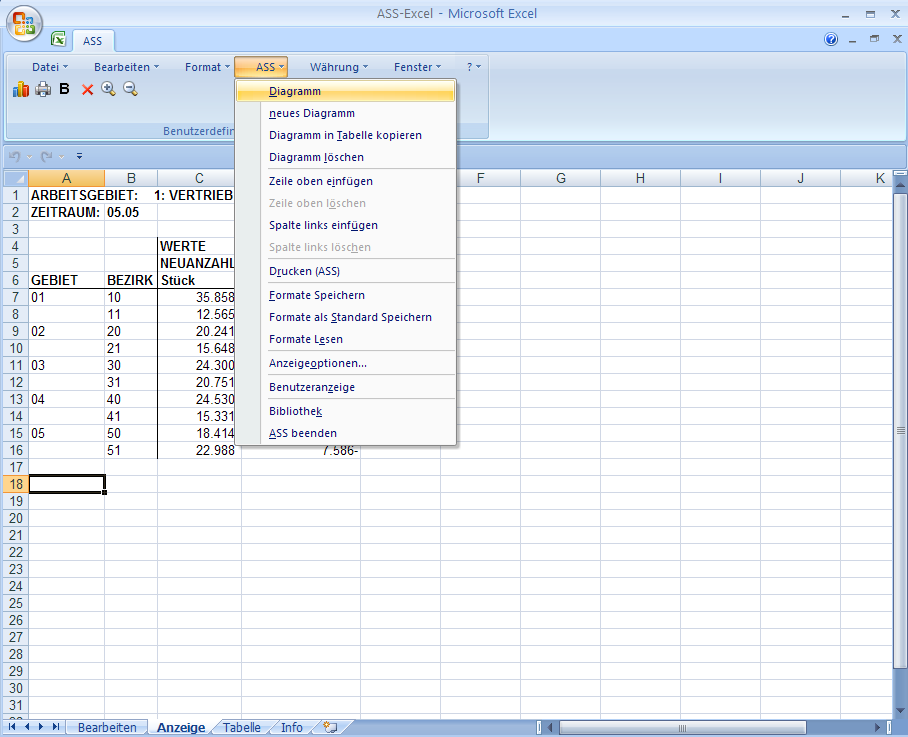This screenshot has width=908, height=737.
Task: Click the vertical scrollbar up arrow
Action: 900,185
